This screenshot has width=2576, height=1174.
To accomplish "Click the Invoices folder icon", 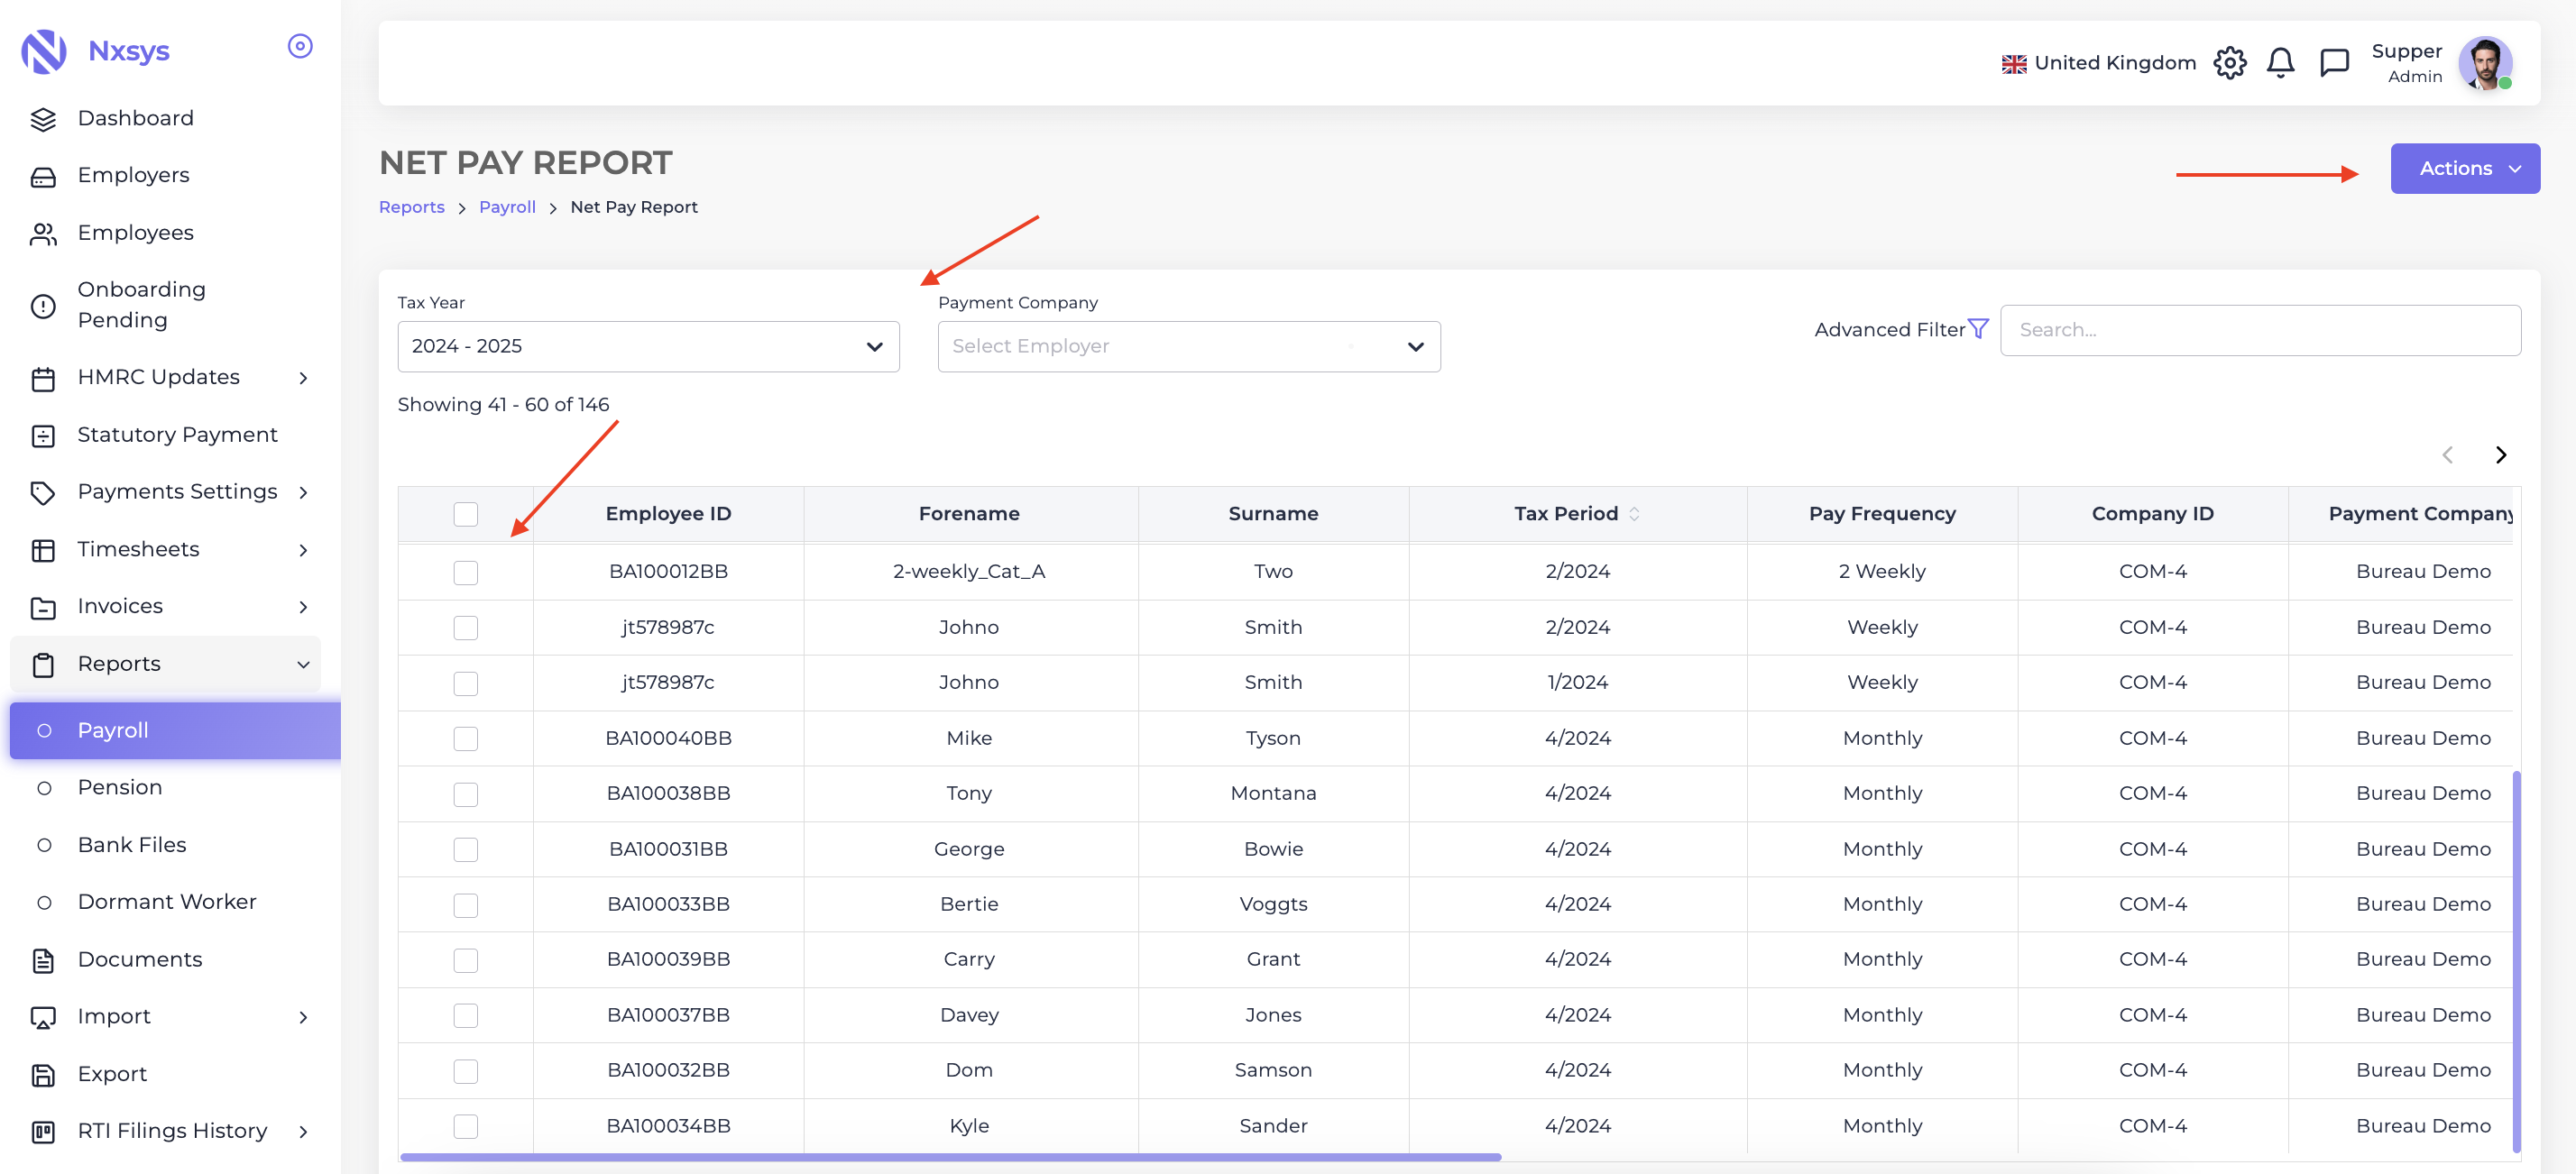I will coord(43,607).
